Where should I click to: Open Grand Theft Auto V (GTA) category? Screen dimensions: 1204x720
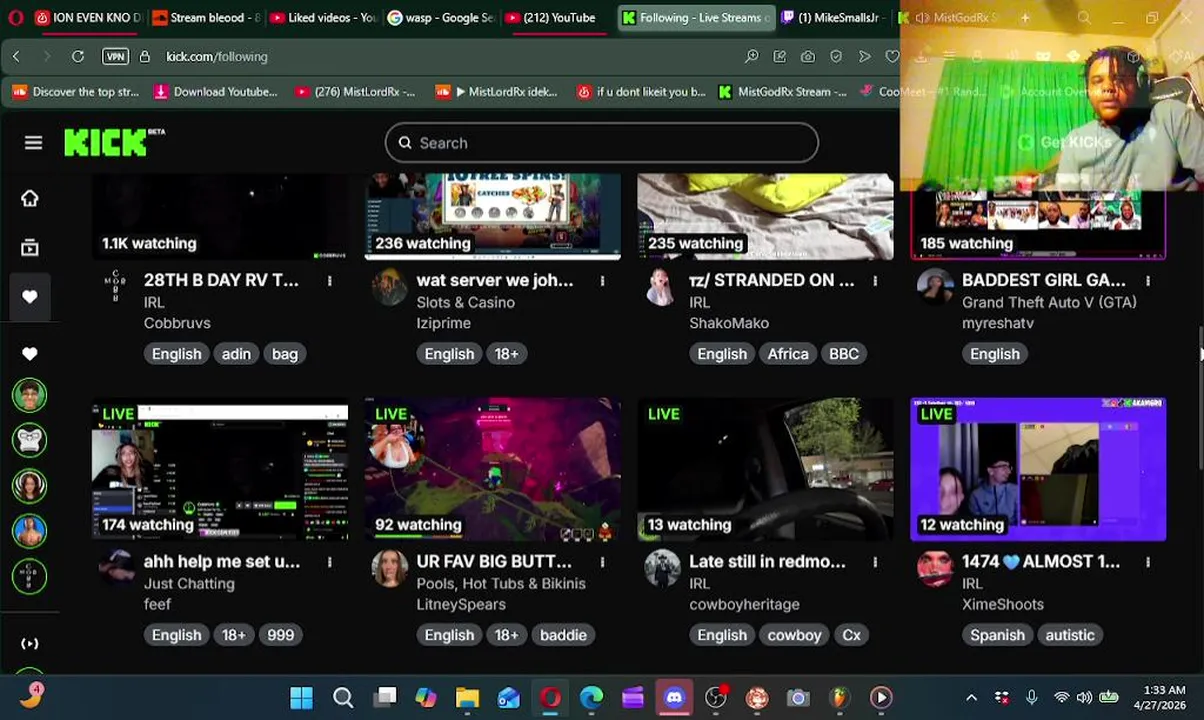click(1049, 302)
